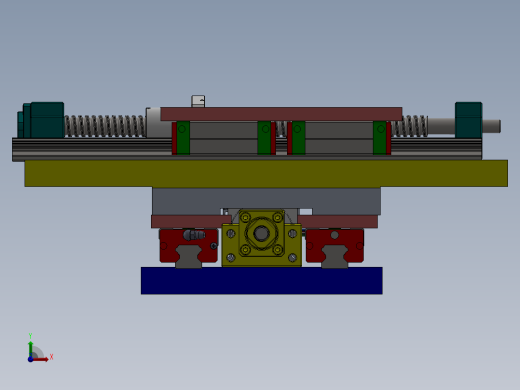Click the small white sensor bracket atop the table

pyautogui.click(x=198, y=101)
